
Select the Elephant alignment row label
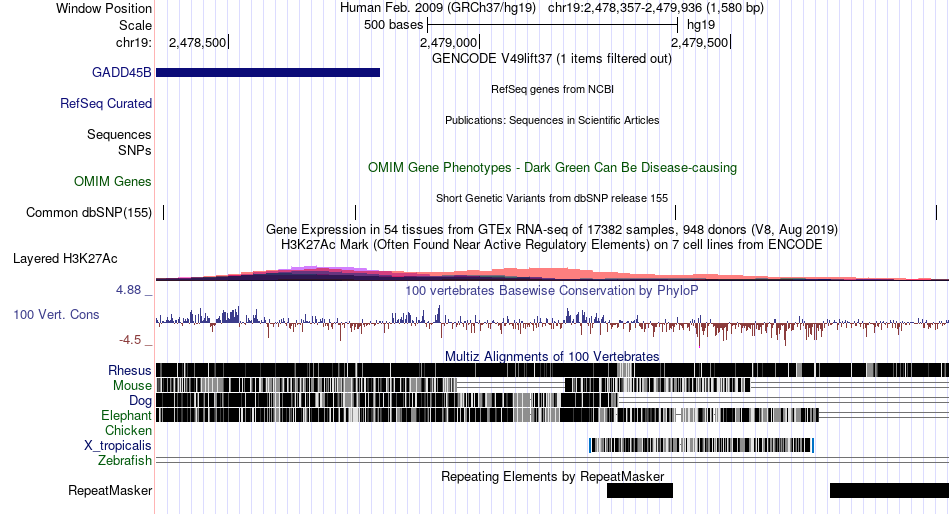(126, 416)
